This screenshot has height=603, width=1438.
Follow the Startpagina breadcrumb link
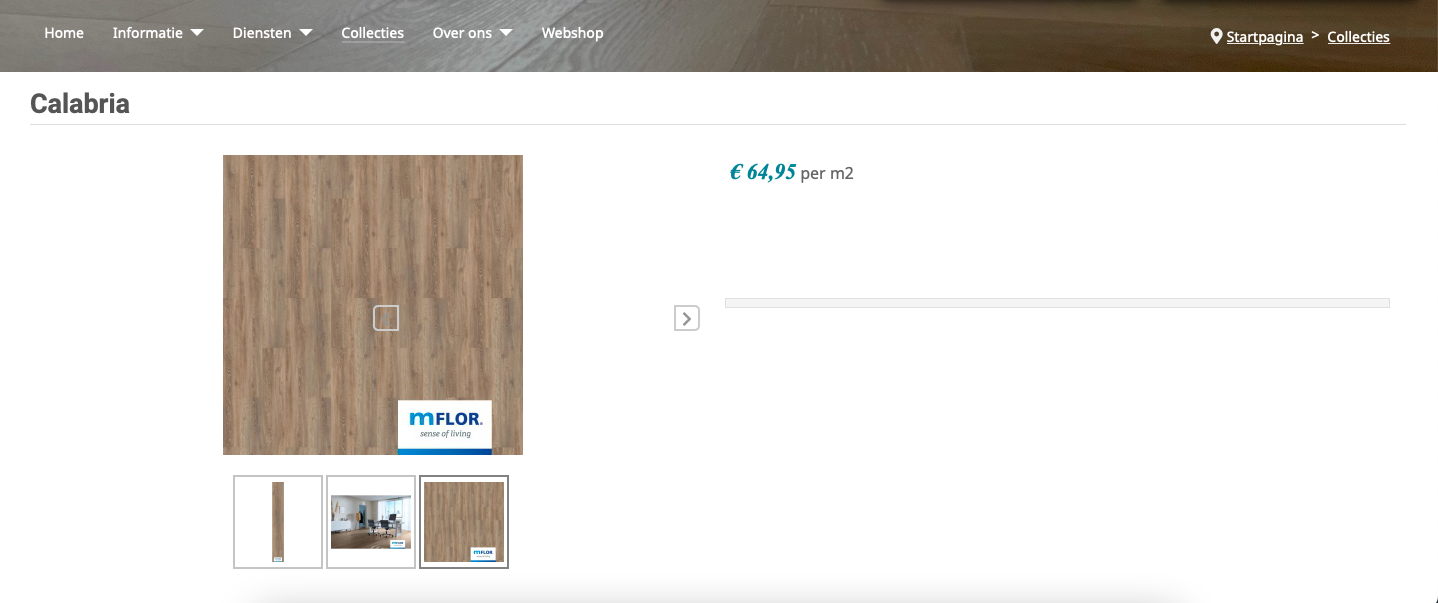point(1265,37)
